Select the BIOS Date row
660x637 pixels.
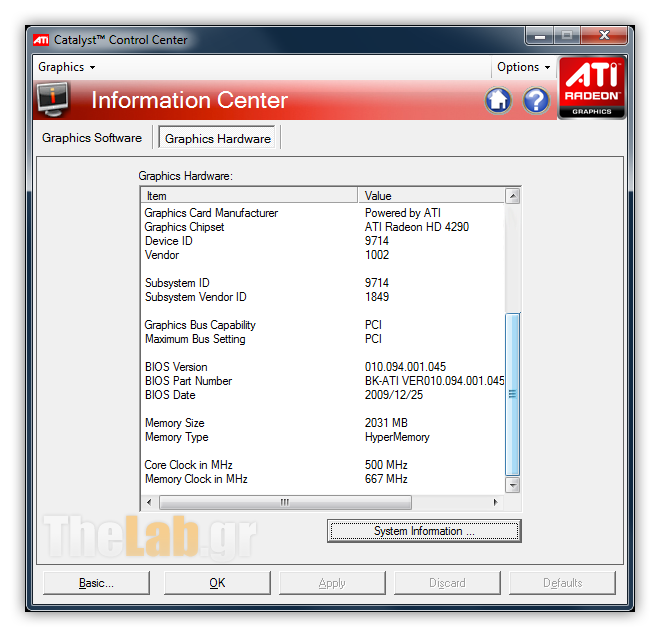(322, 395)
